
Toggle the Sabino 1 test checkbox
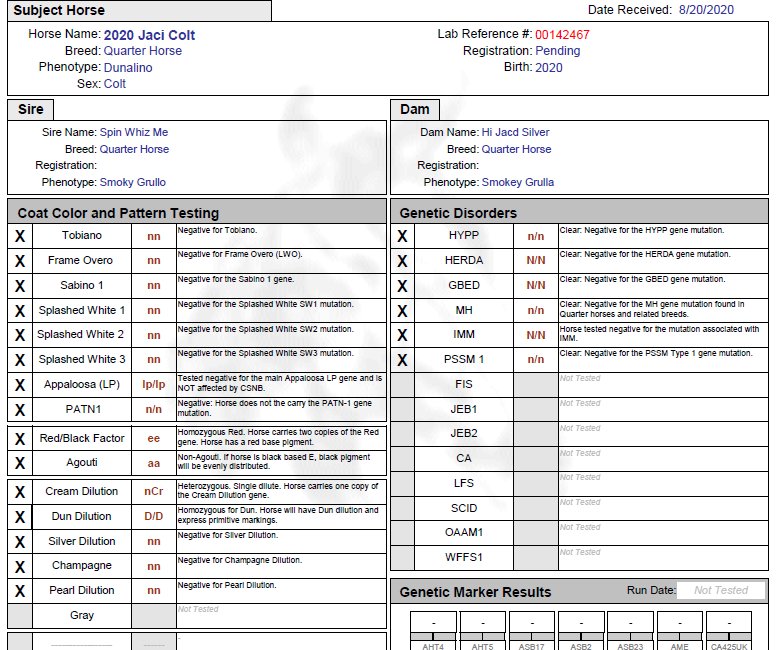(20, 285)
